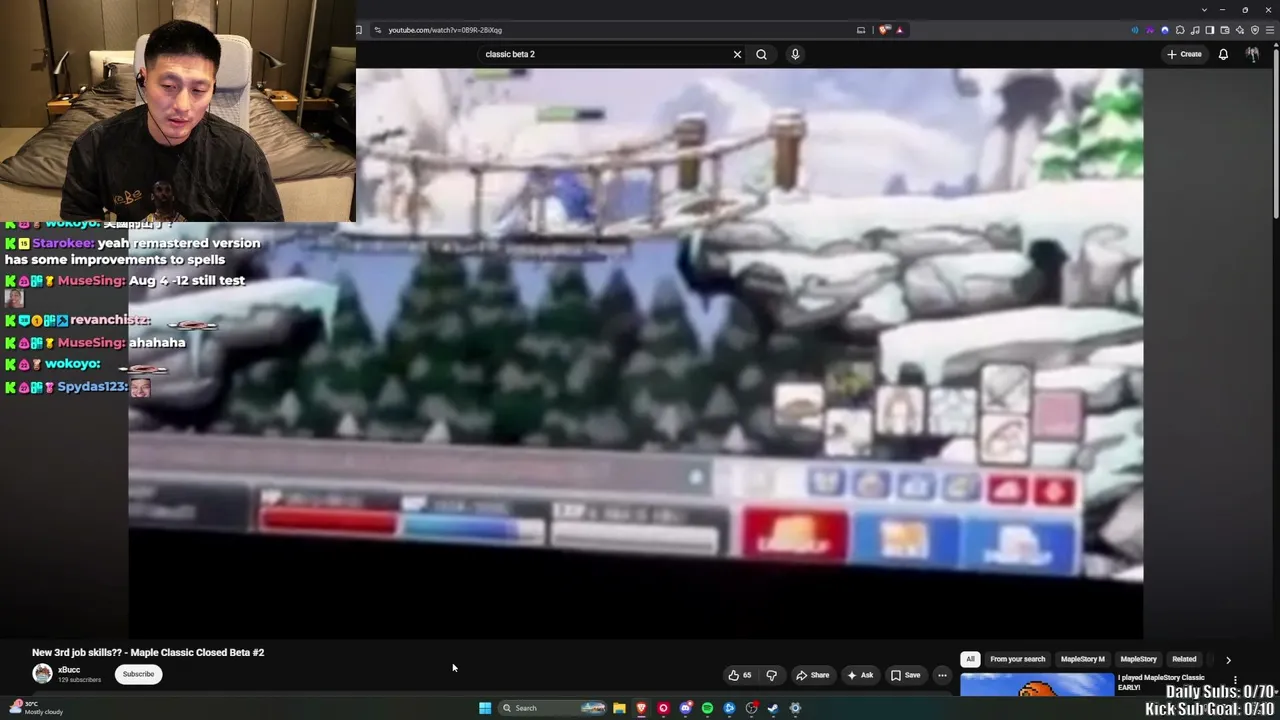Like the video with thumbs up

pos(740,675)
